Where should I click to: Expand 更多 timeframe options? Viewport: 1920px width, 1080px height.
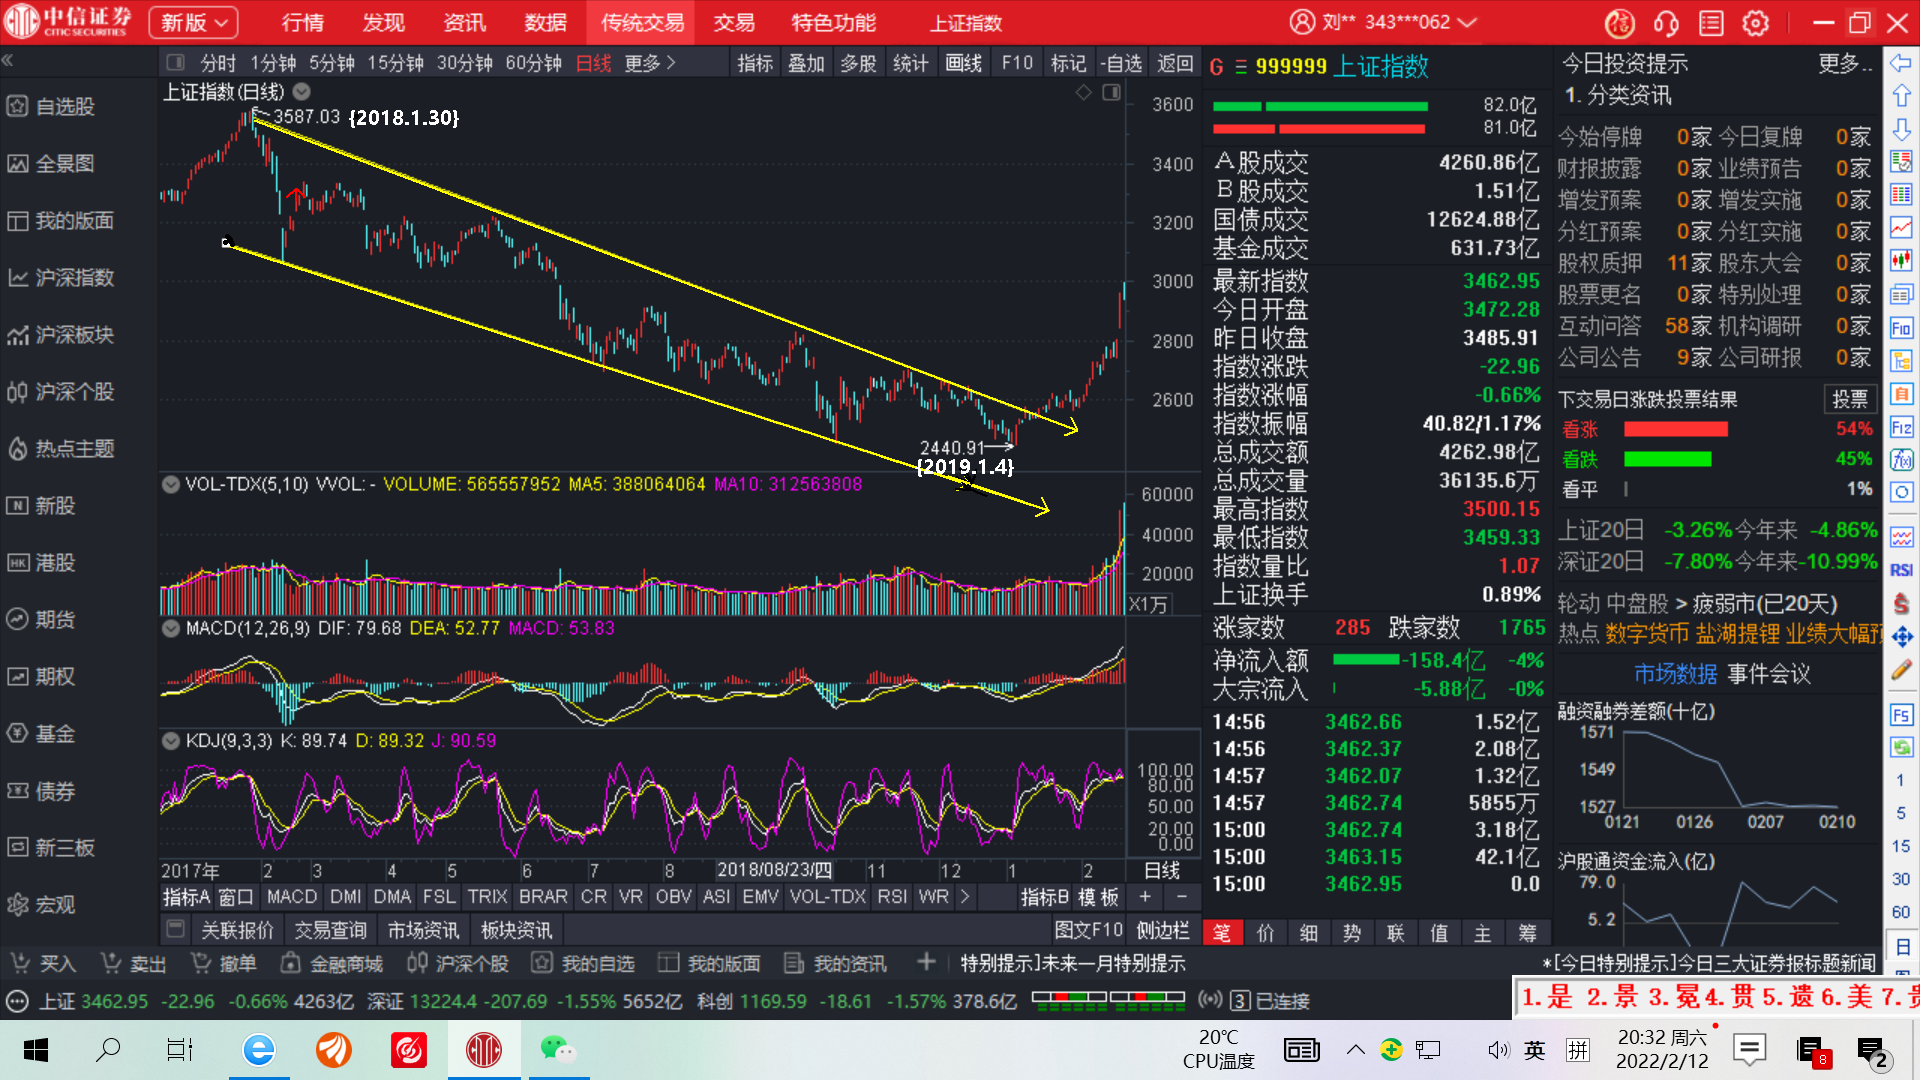click(x=650, y=63)
